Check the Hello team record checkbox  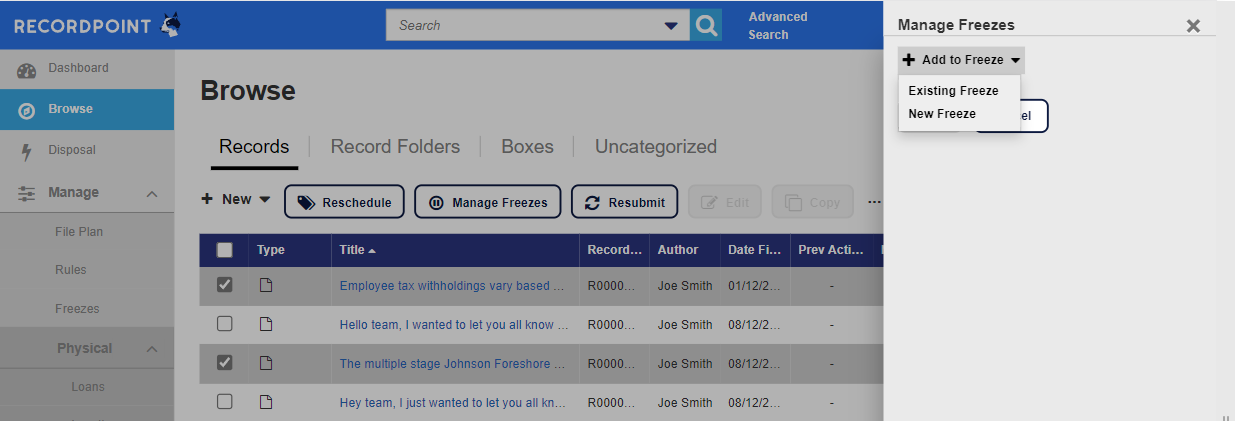[x=225, y=324]
